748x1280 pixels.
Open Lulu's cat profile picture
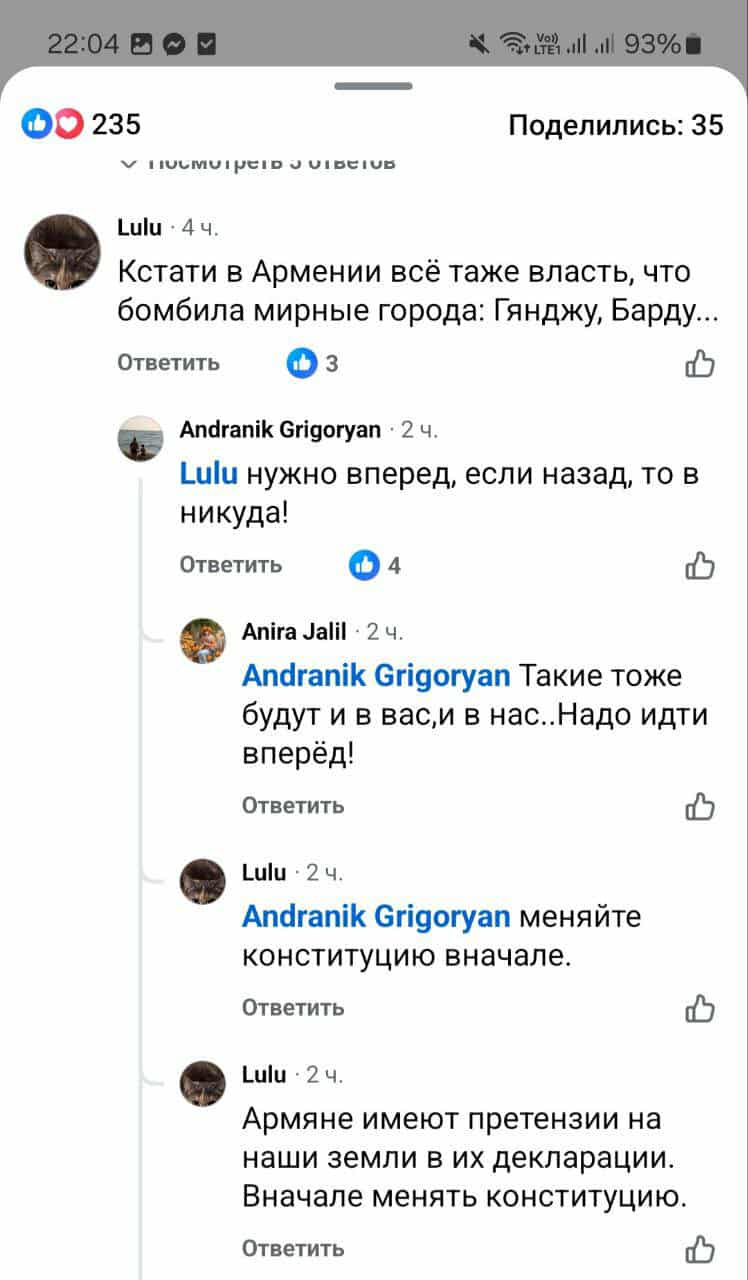click(62, 251)
